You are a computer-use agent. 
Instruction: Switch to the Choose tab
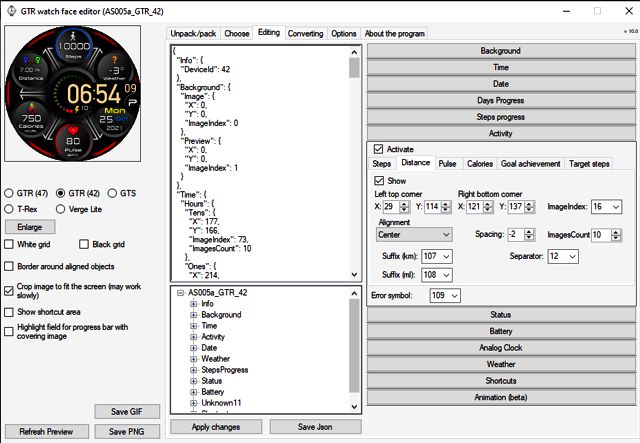click(x=237, y=33)
